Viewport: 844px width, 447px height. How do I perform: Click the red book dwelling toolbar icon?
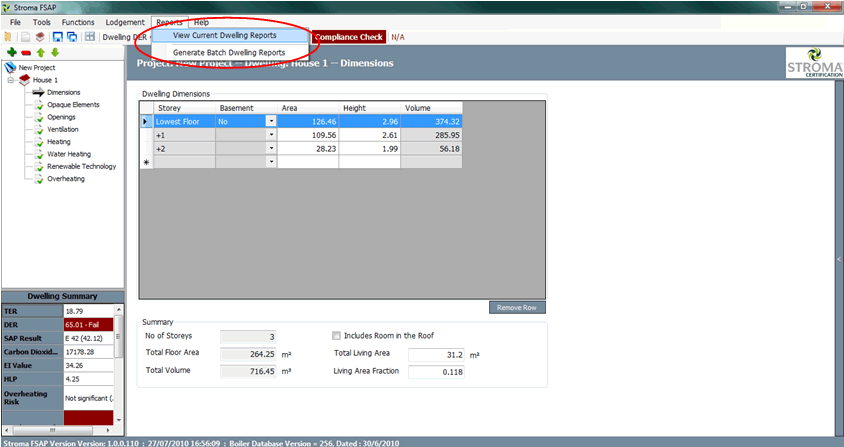click(x=40, y=37)
